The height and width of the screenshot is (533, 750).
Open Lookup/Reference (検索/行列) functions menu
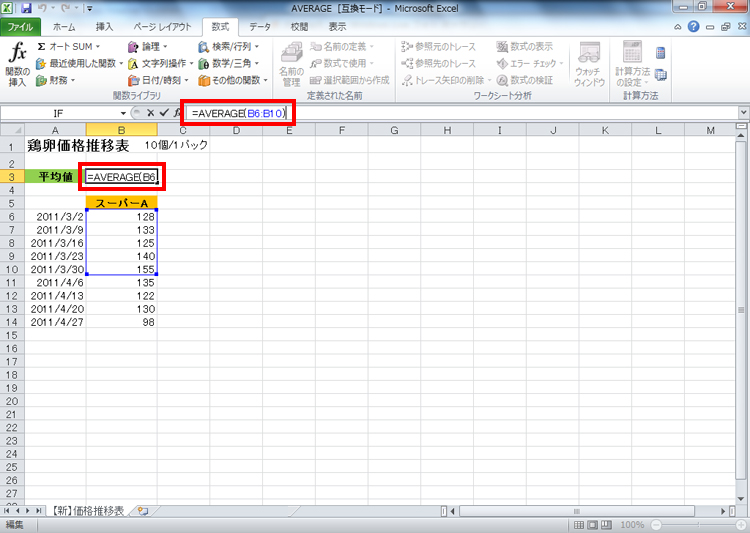click(229, 46)
